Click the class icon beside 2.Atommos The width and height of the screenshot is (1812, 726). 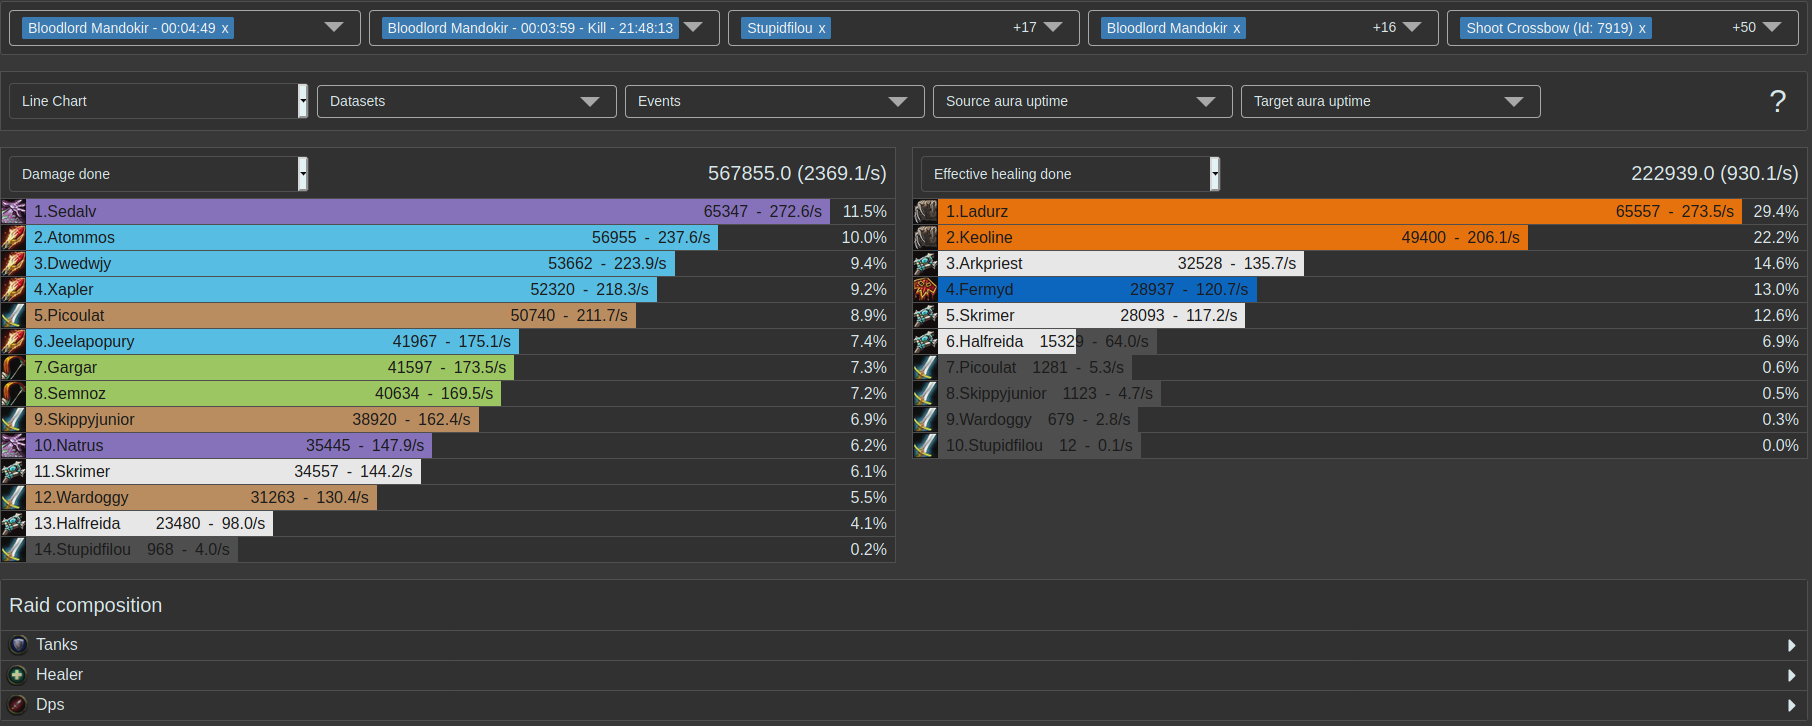click(13, 237)
